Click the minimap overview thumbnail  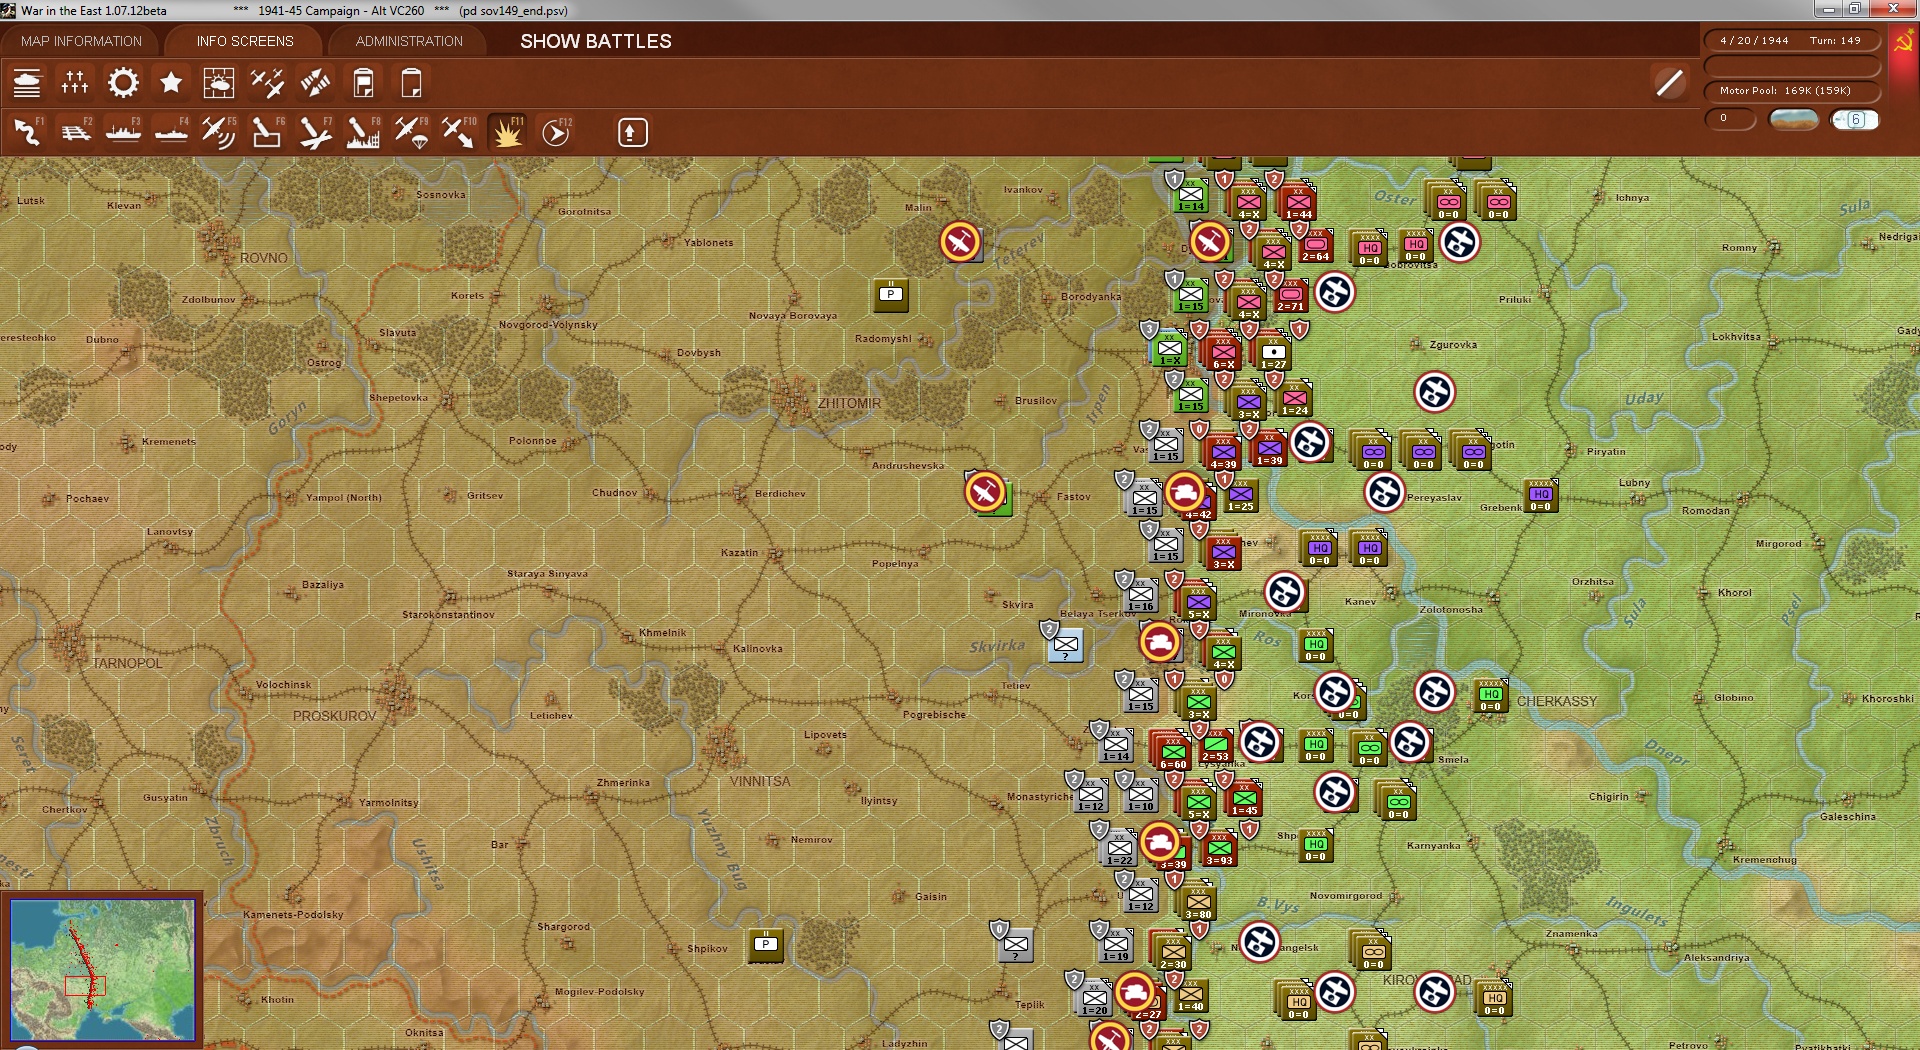pyautogui.click(x=101, y=970)
